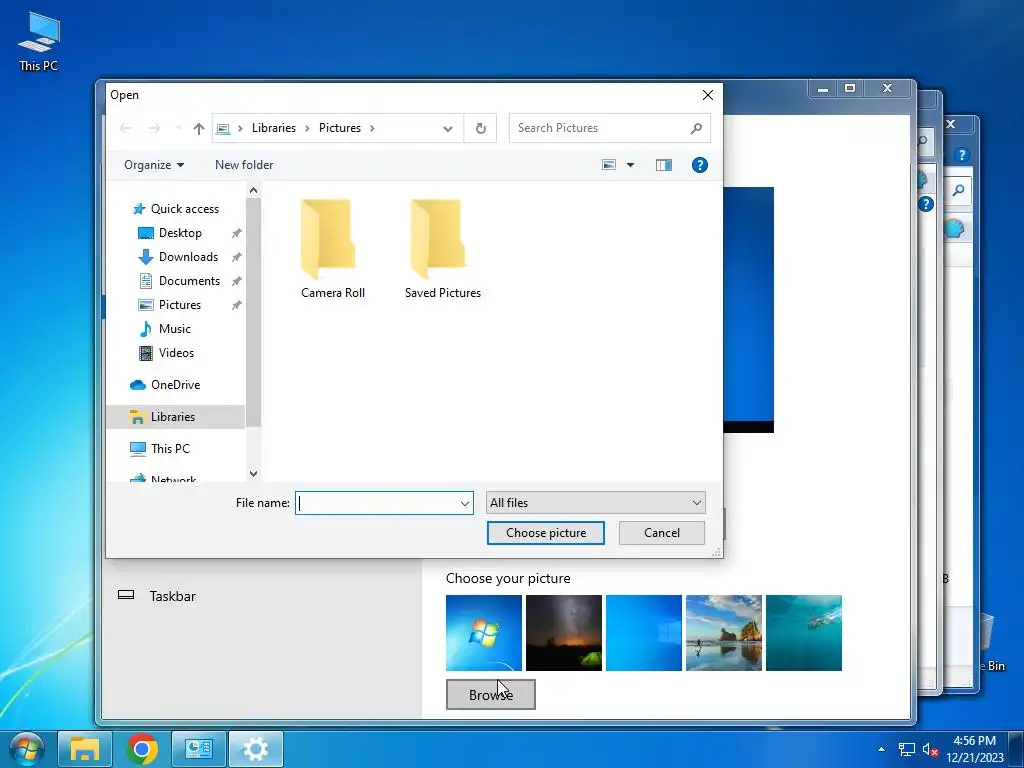Open Control Panel taskbar icon

[x=199, y=749]
